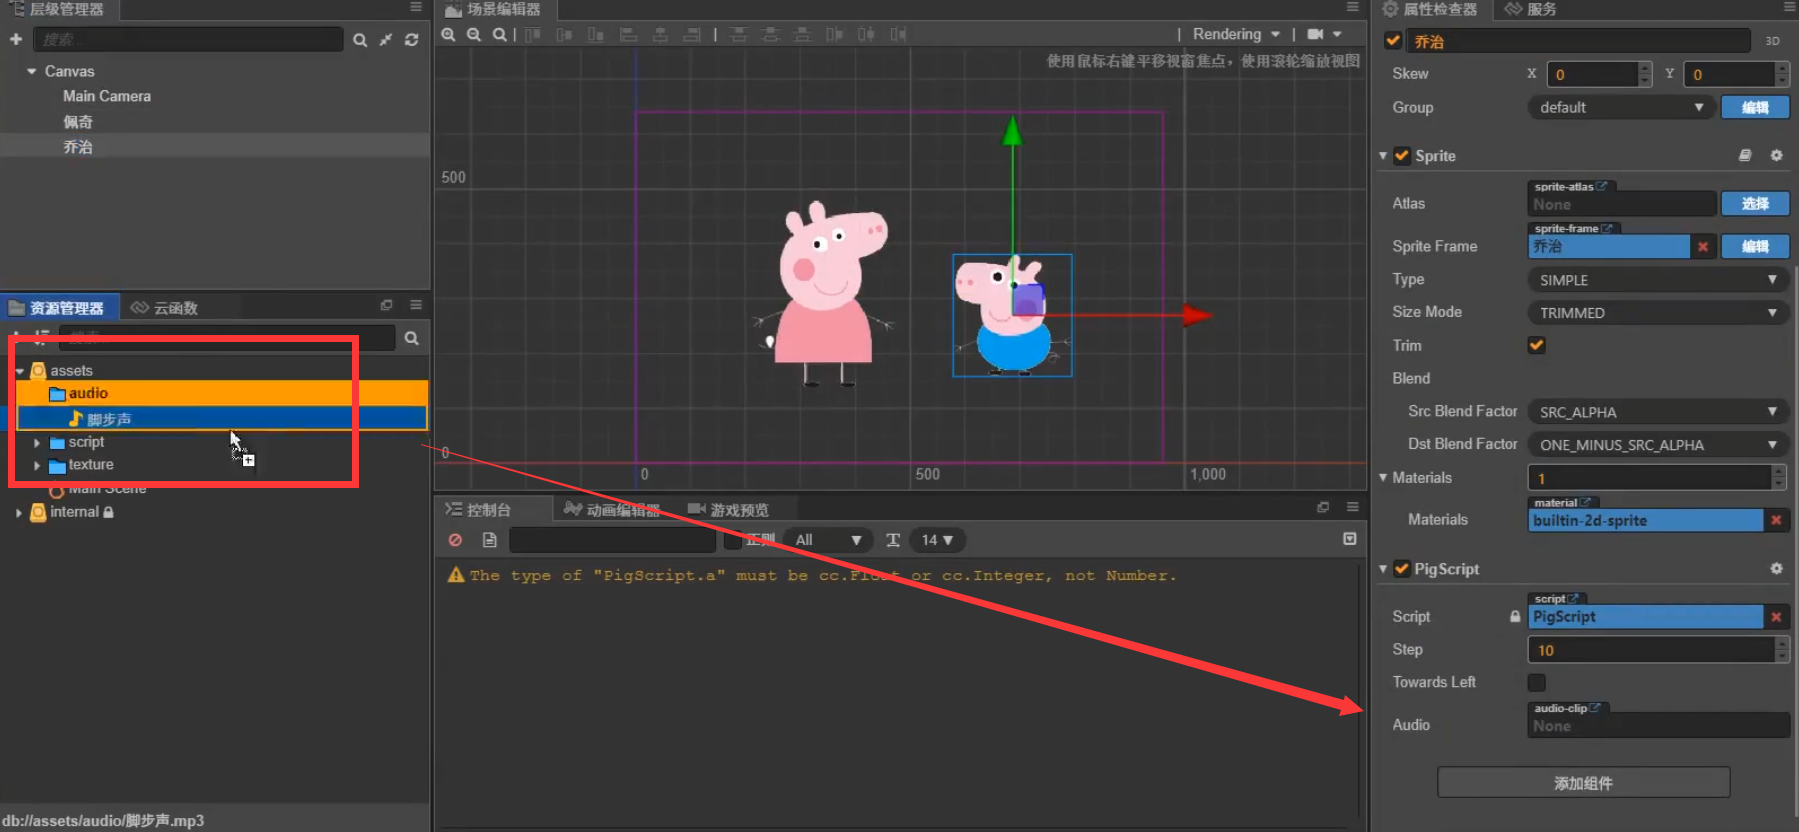Click the hierarchy search magnifier icon
Viewport: 1799px width, 832px height.
[x=360, y=40]
